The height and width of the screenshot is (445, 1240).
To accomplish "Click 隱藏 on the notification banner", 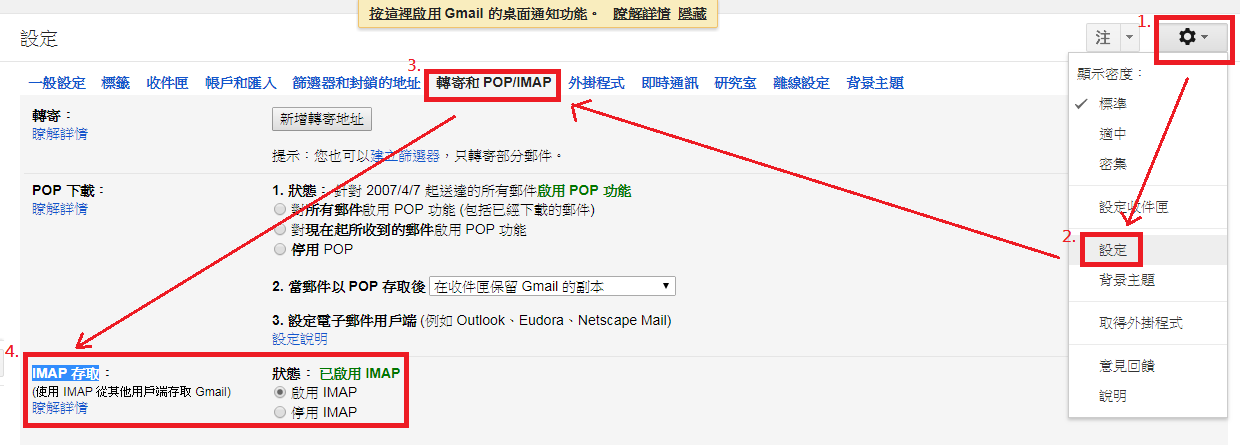I will click(x=692, y=13).
